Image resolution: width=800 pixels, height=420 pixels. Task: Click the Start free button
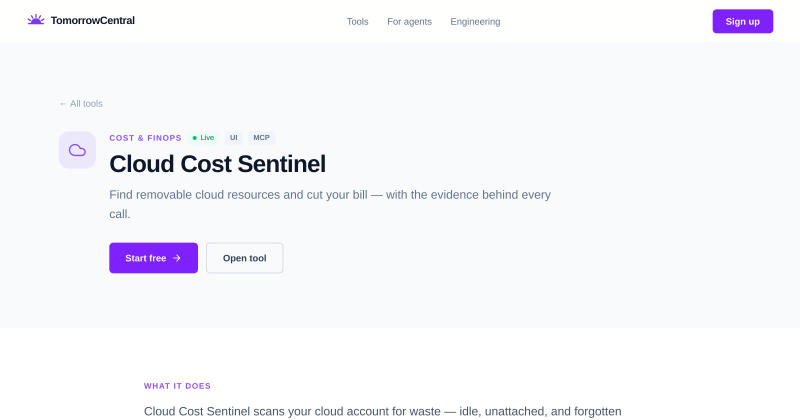pos(154,258)
